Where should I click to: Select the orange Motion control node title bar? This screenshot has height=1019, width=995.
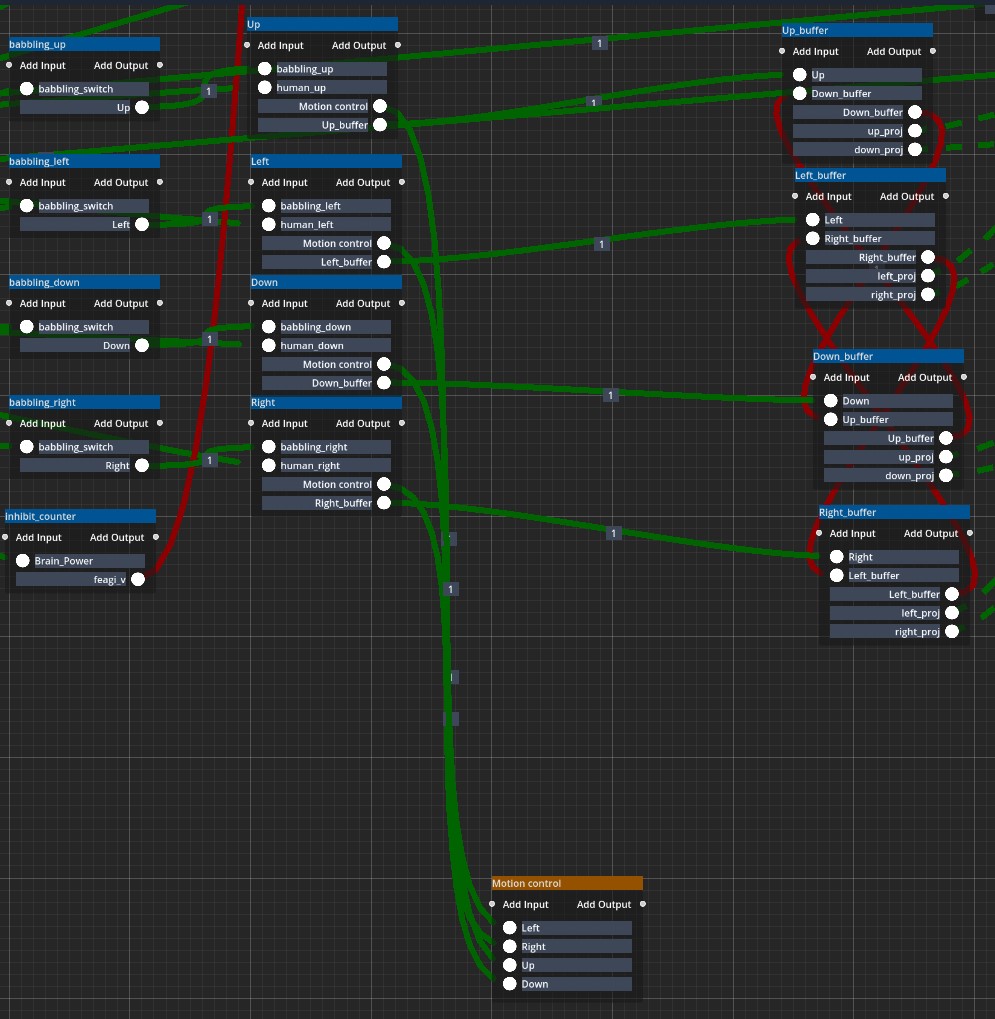(x=566, y=883)
